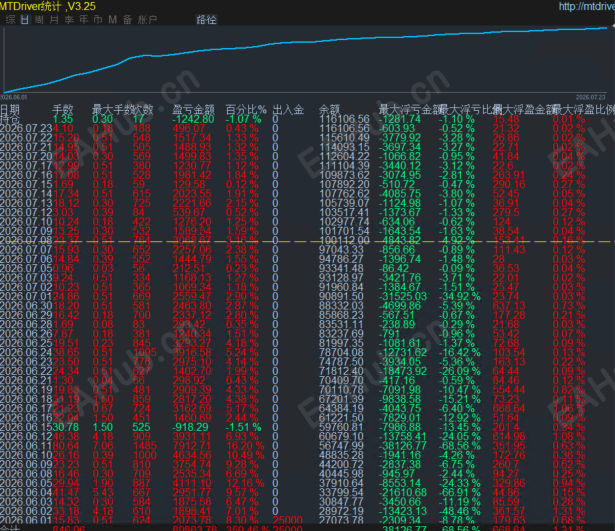
Task: Open the 周 weekly statistics tab
Action: click(39, 20)
